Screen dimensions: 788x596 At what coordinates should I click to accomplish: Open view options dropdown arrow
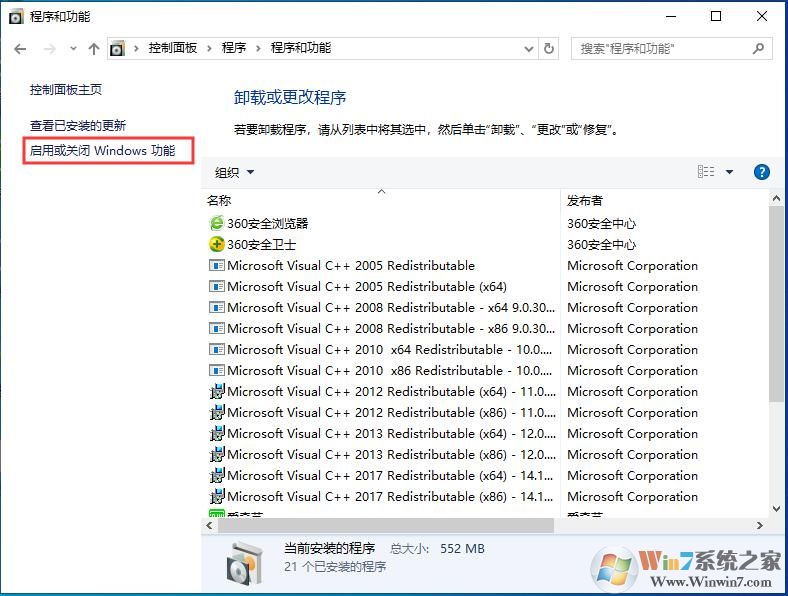point(729,172)
